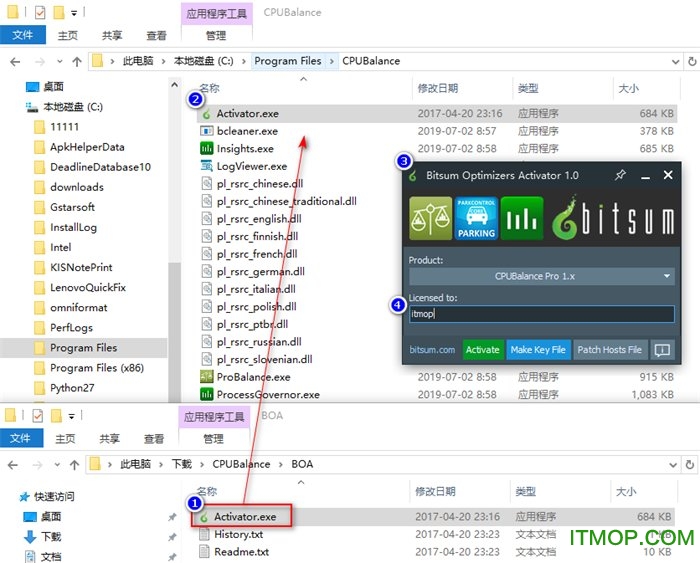
Task: Click the Patch Hosts File button
Action: [609, 350]
